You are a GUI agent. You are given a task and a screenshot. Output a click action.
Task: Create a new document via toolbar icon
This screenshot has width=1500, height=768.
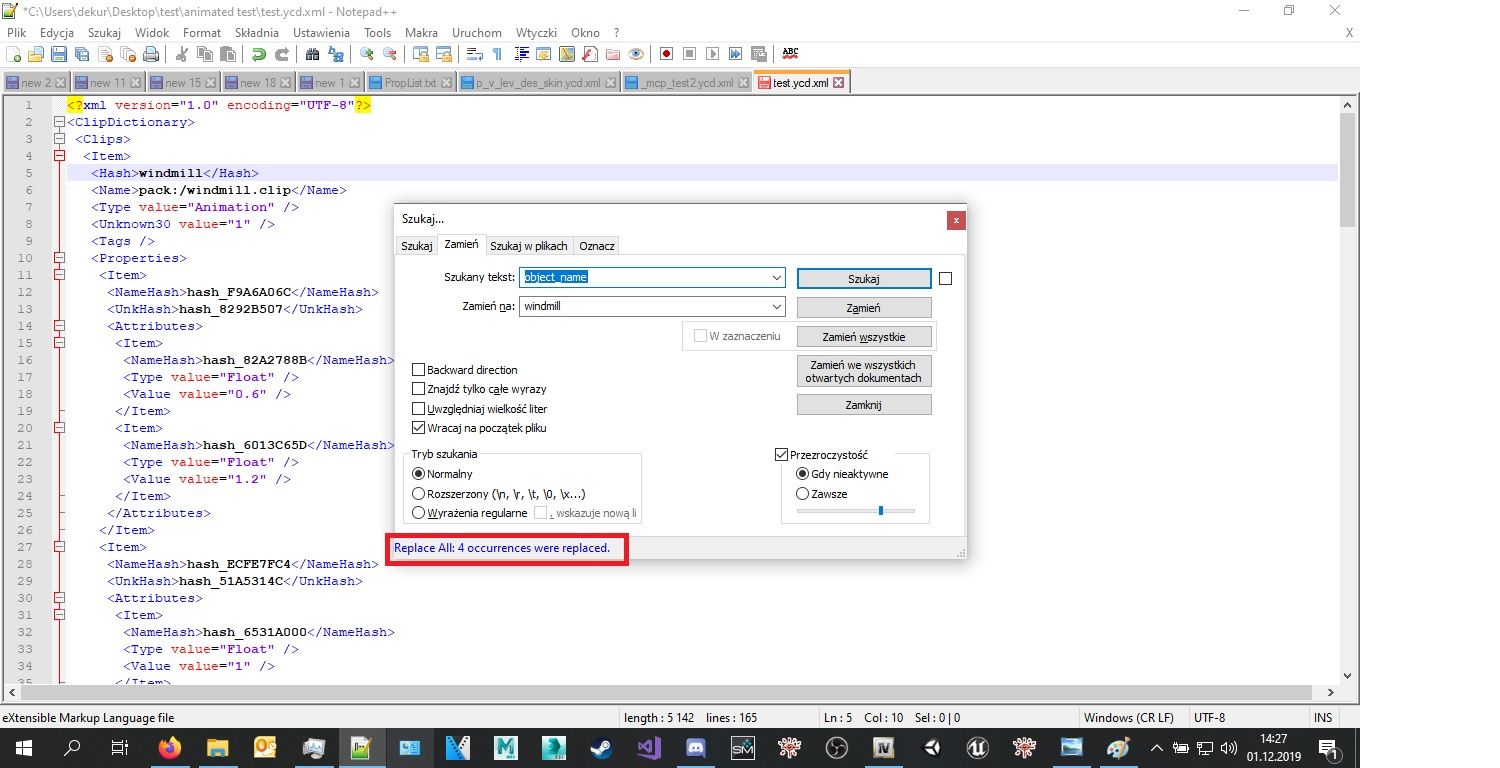[x=13, y=54]
